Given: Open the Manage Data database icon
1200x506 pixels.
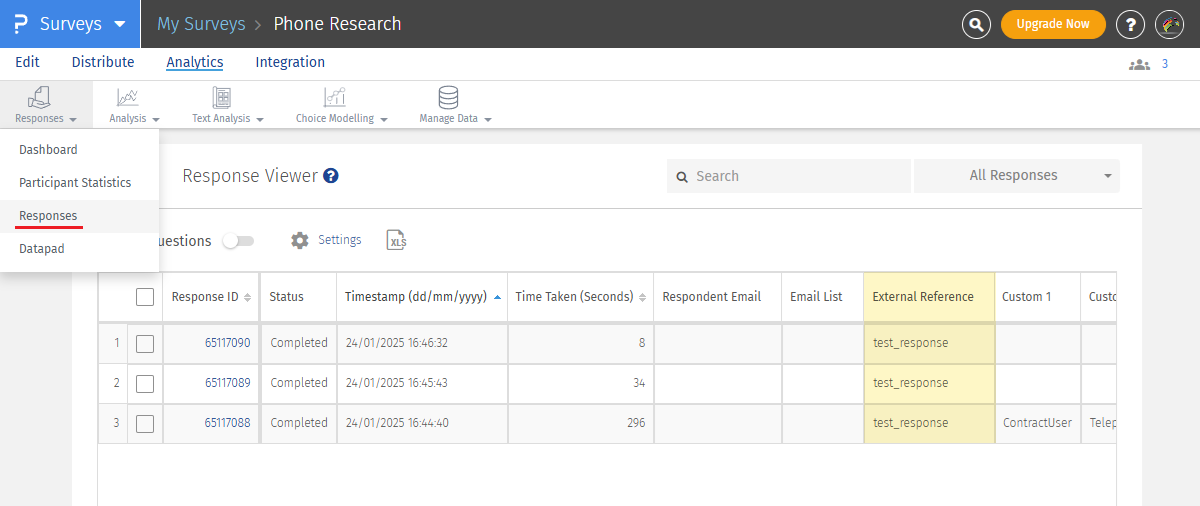Looking at the screenshot, I should (448, 98).
